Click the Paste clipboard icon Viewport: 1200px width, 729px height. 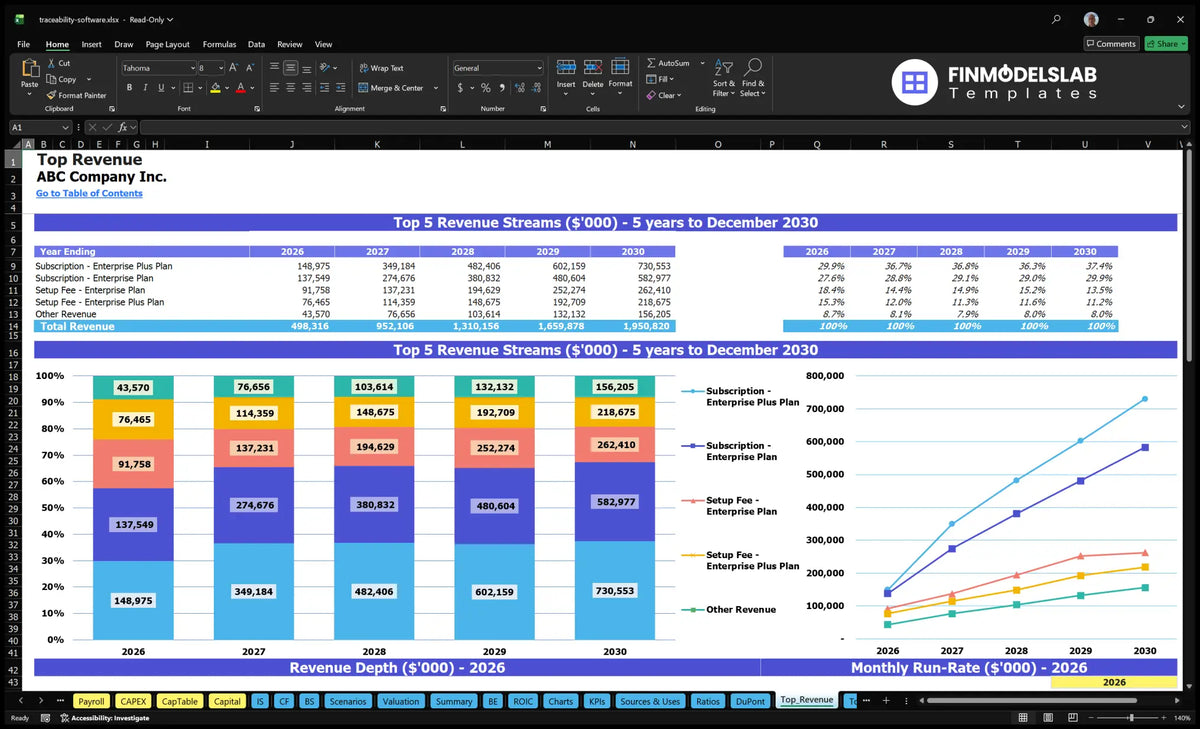pyautogui.click(x=29, y=70)
